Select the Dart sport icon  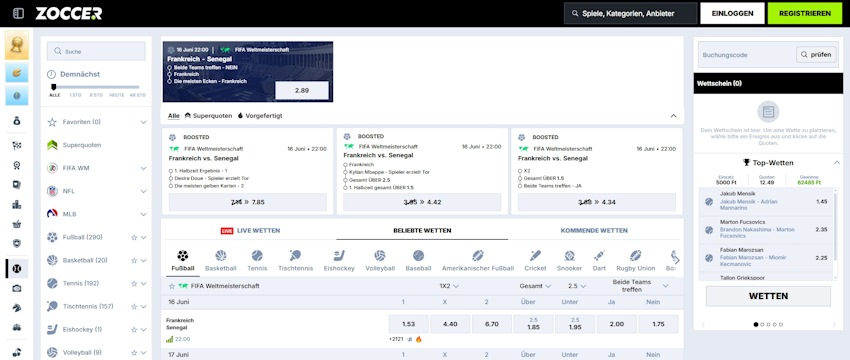[x=599, y=255]
